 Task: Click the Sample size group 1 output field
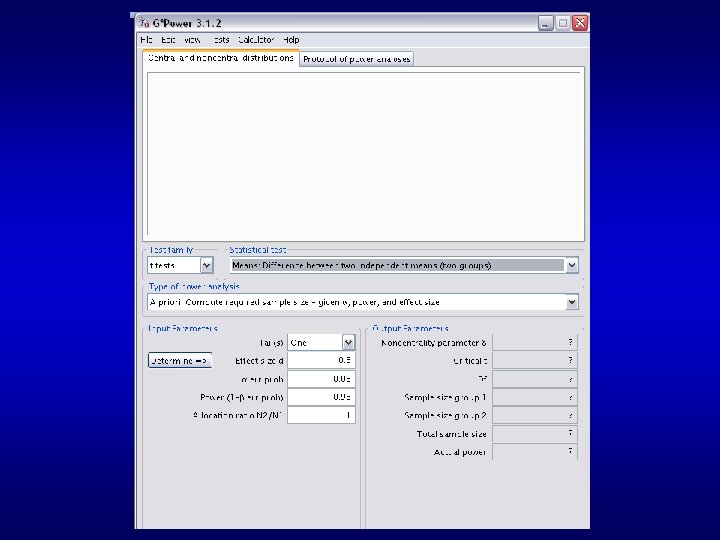pyautogui.click(x=534, y=397)
